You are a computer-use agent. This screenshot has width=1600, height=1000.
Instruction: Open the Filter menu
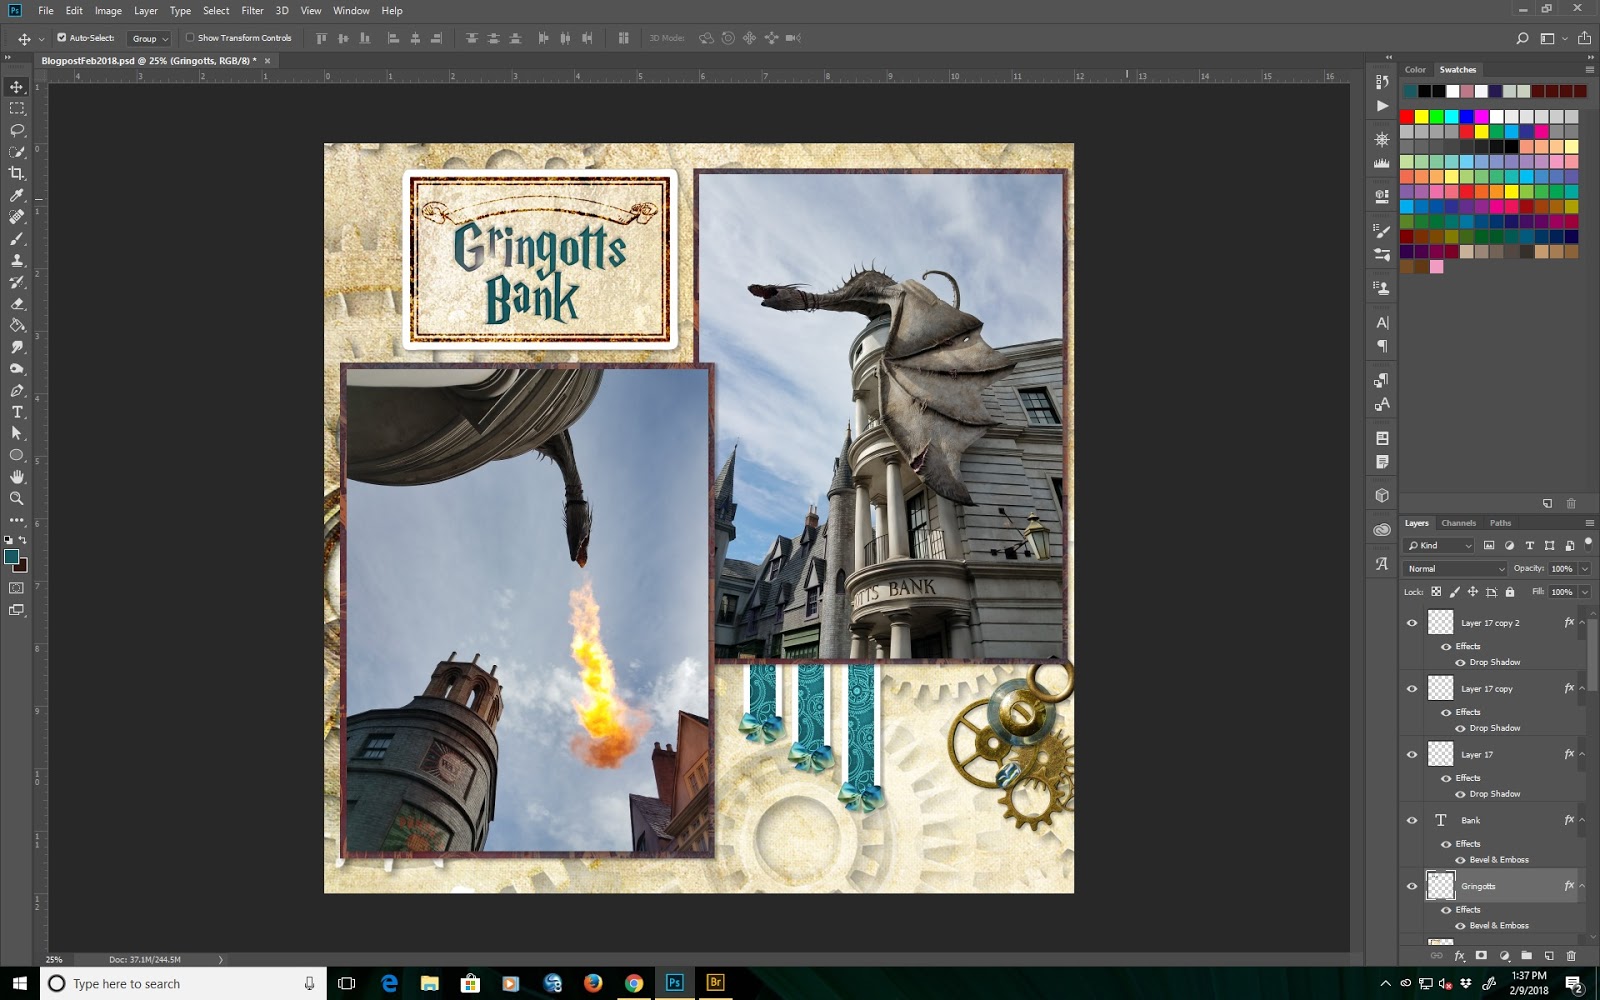[x=252, y=11]
